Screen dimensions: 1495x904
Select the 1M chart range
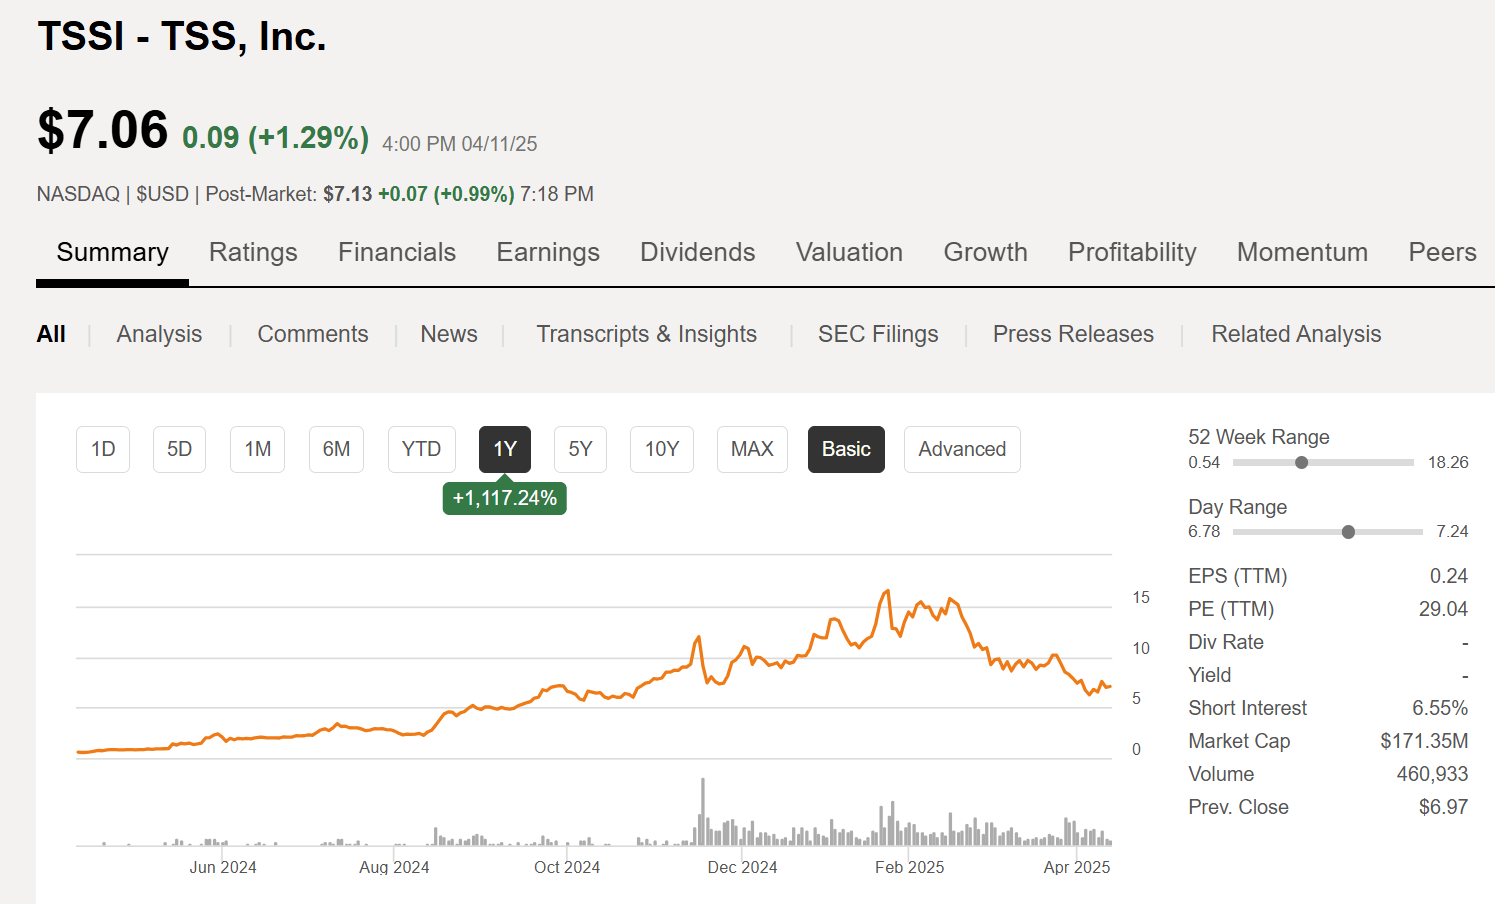click(x=257, y=449)
